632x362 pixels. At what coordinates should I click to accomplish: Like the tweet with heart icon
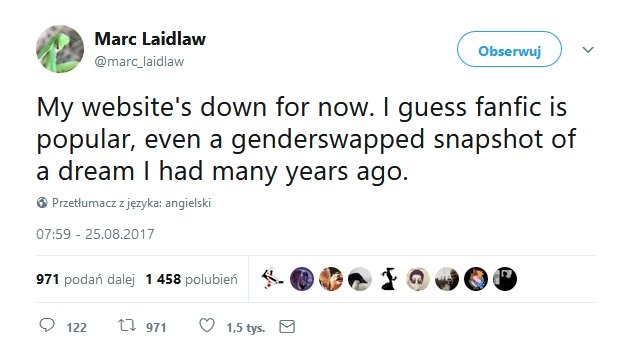pos(207,325)
